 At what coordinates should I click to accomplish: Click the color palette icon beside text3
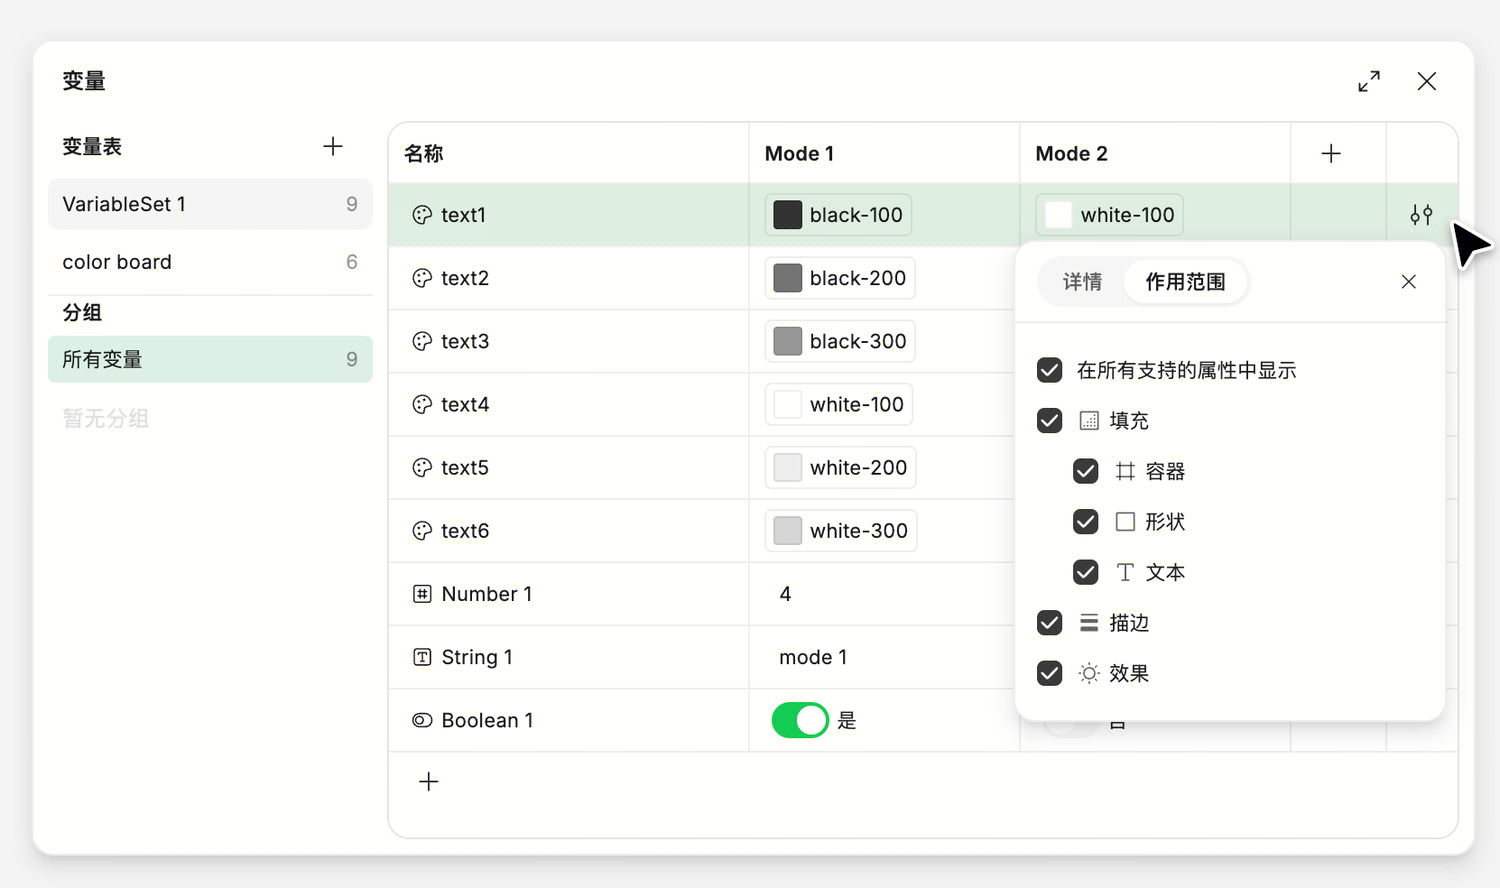pos(422,341)
